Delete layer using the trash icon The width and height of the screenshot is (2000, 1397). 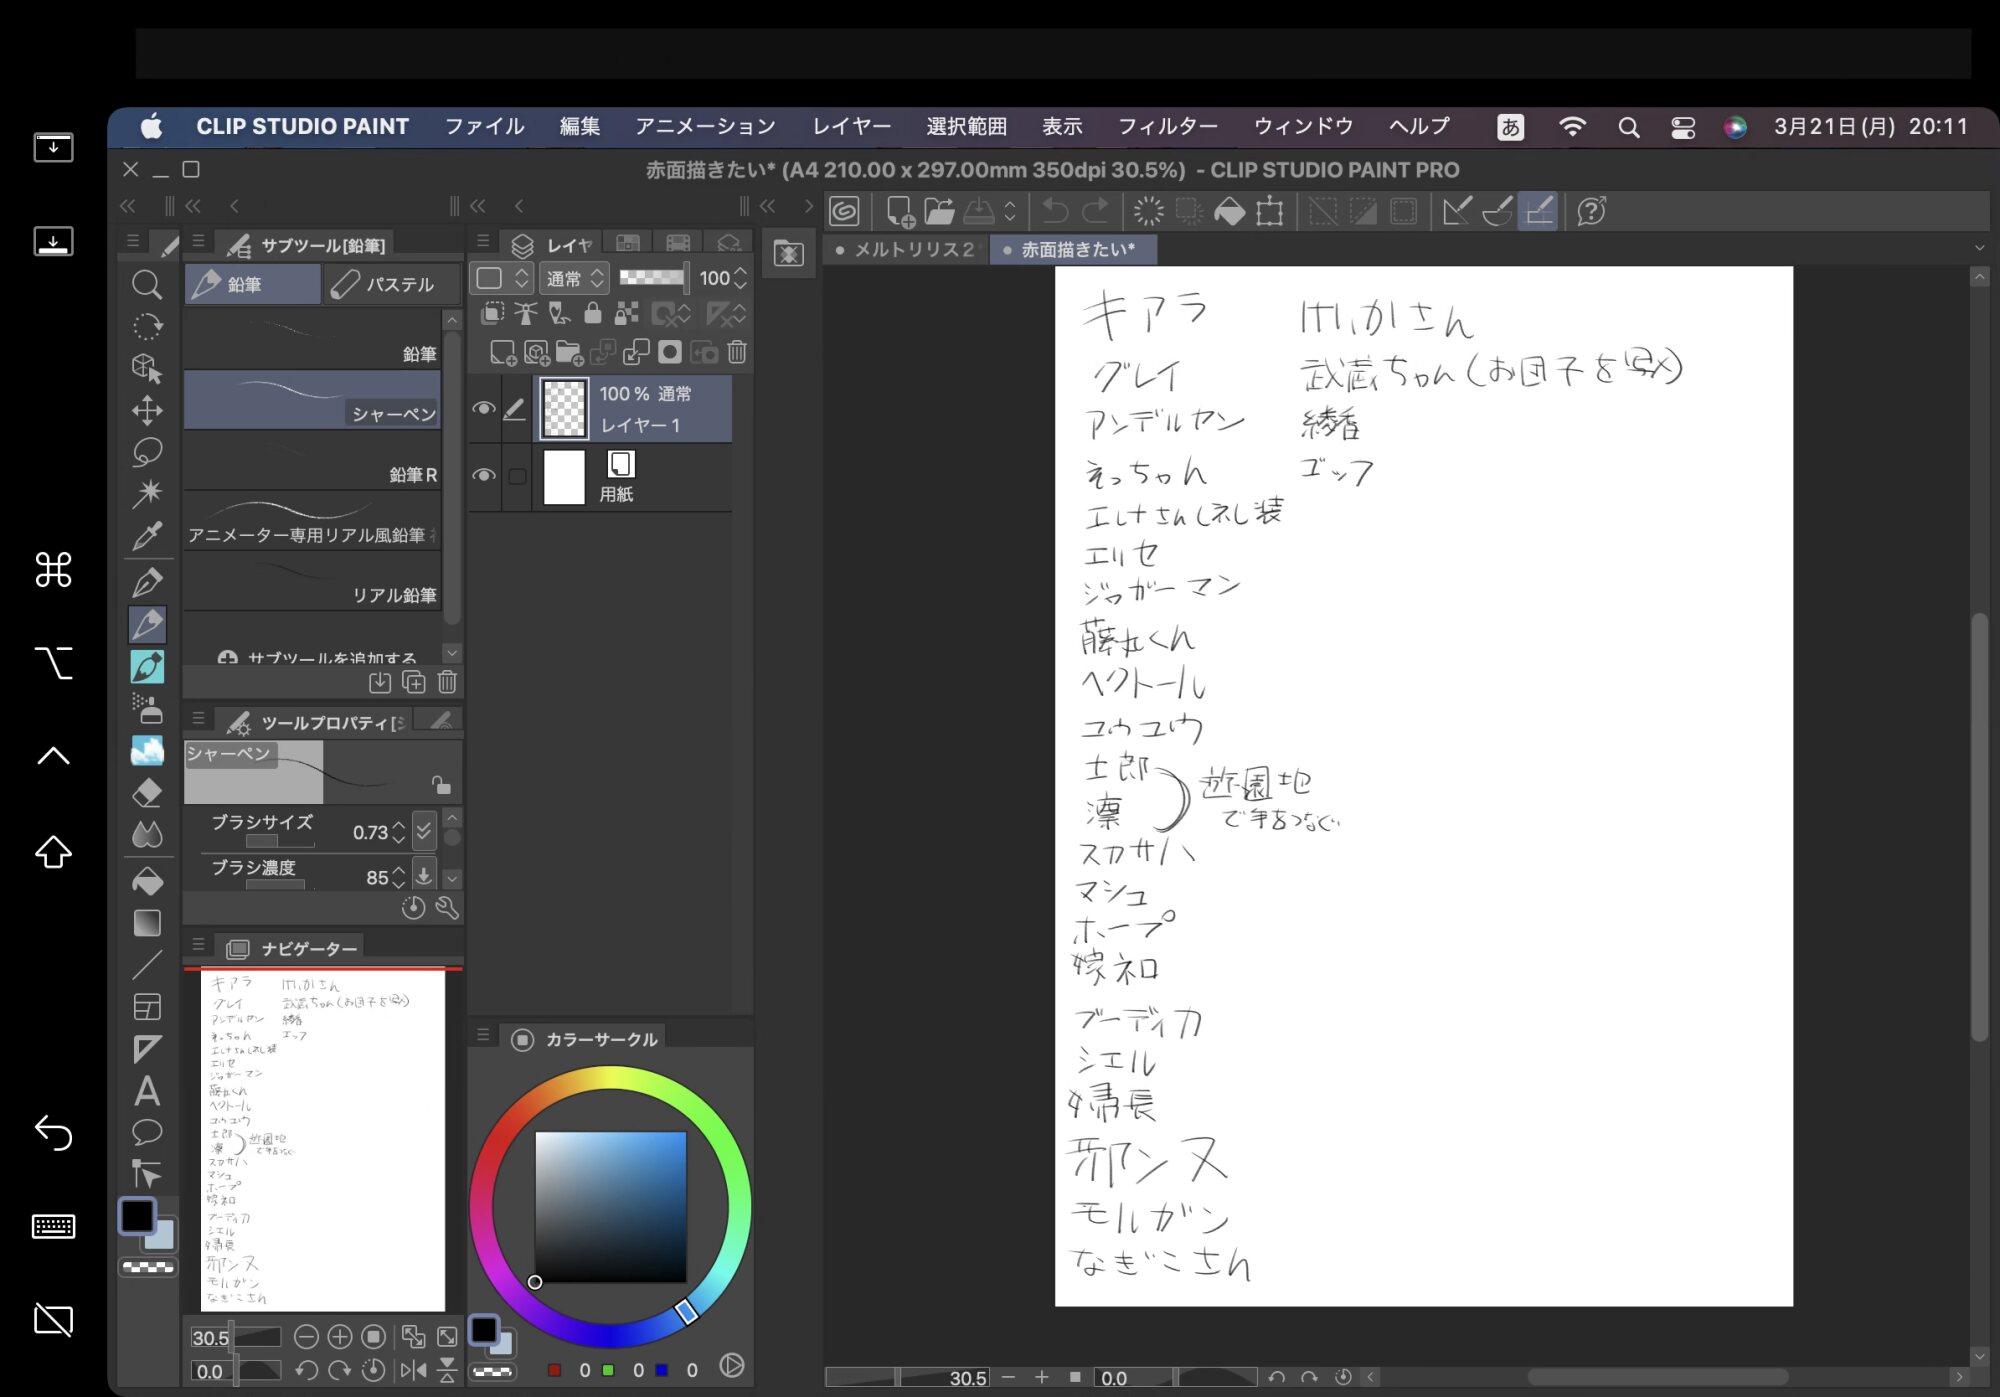point(737,352)
